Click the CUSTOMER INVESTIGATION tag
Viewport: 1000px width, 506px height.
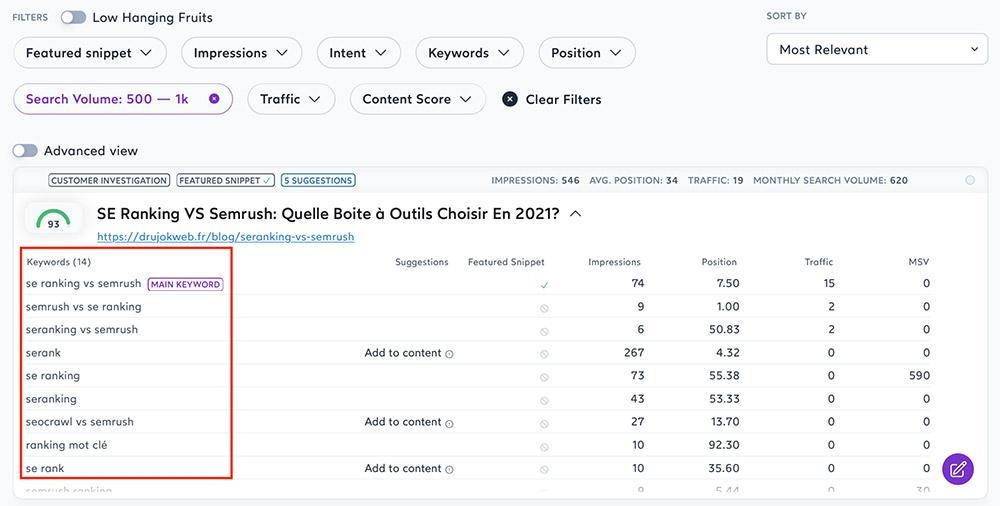coord(109,181)
